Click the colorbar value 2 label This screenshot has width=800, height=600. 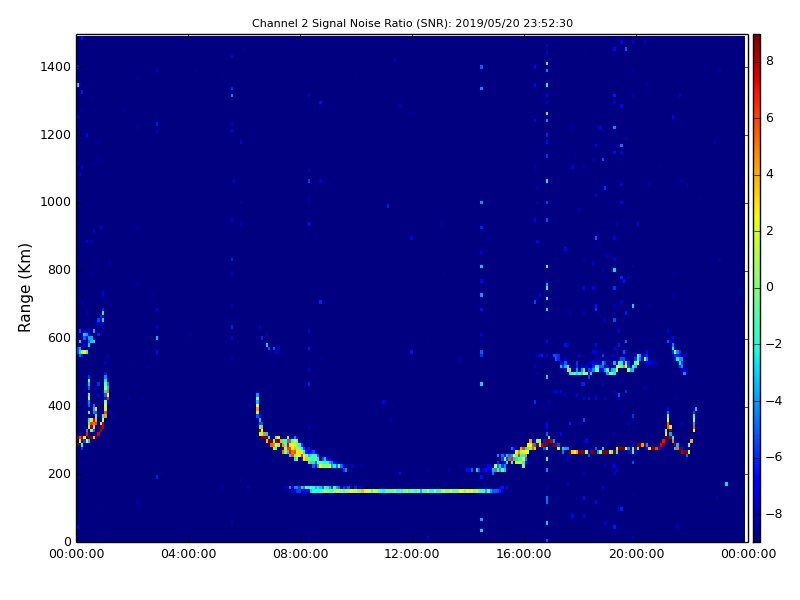770,231
